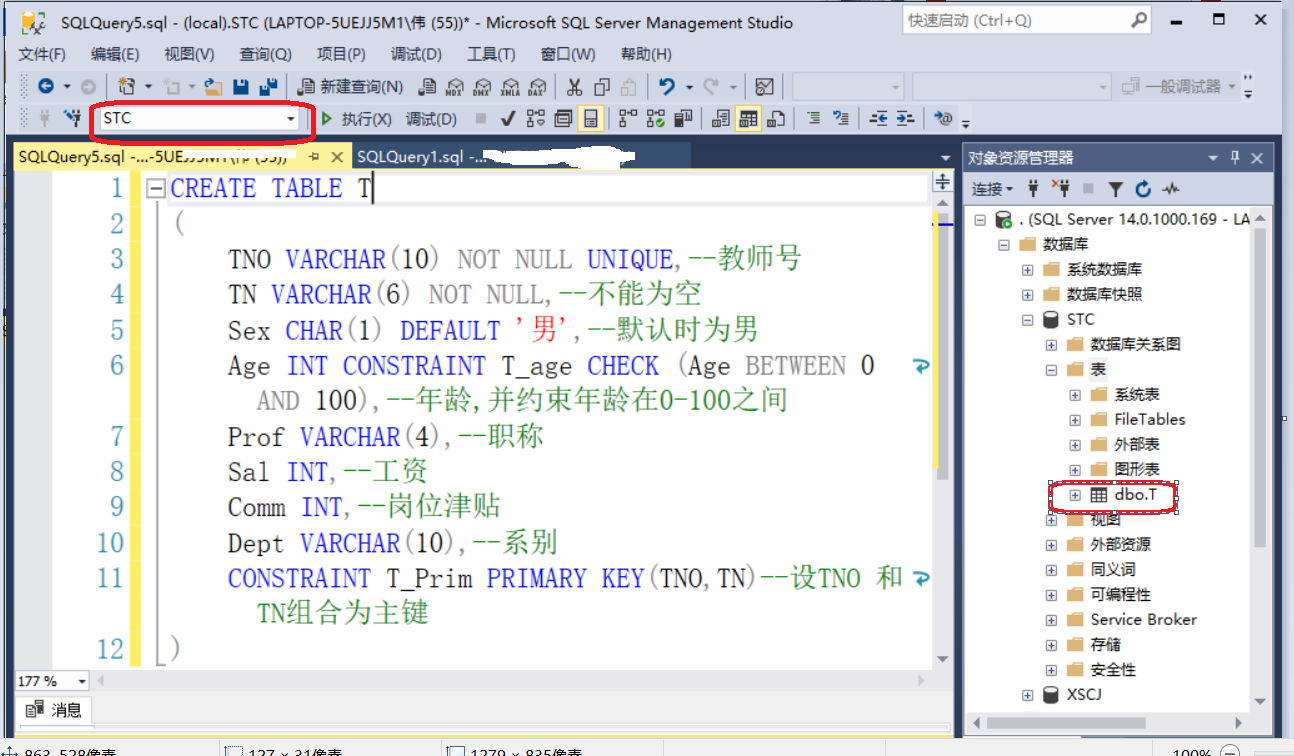Collapse the 表 tables folder
Viewport: 1294px width, 756px height.
(1050, 369)
